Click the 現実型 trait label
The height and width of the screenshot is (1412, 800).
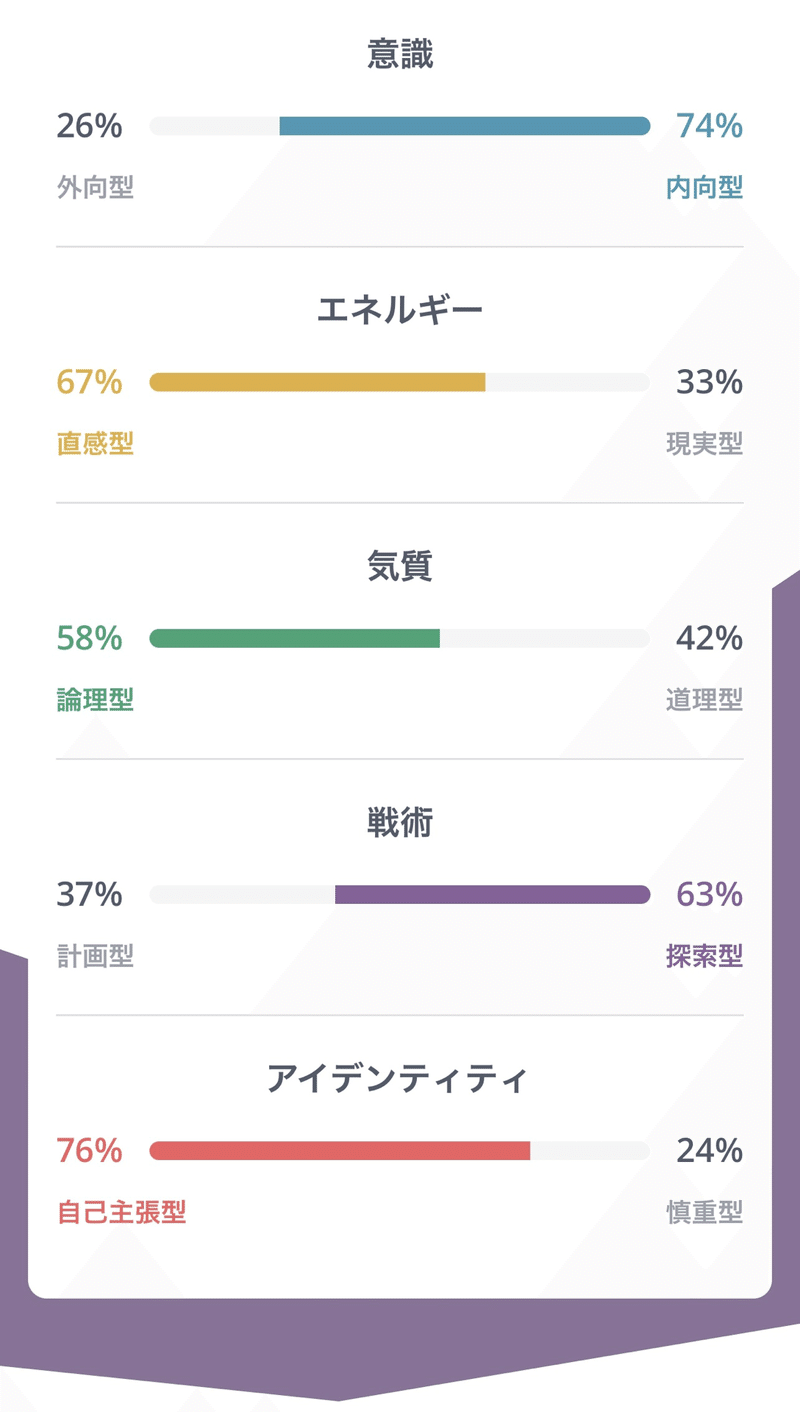tap(704, 444)
